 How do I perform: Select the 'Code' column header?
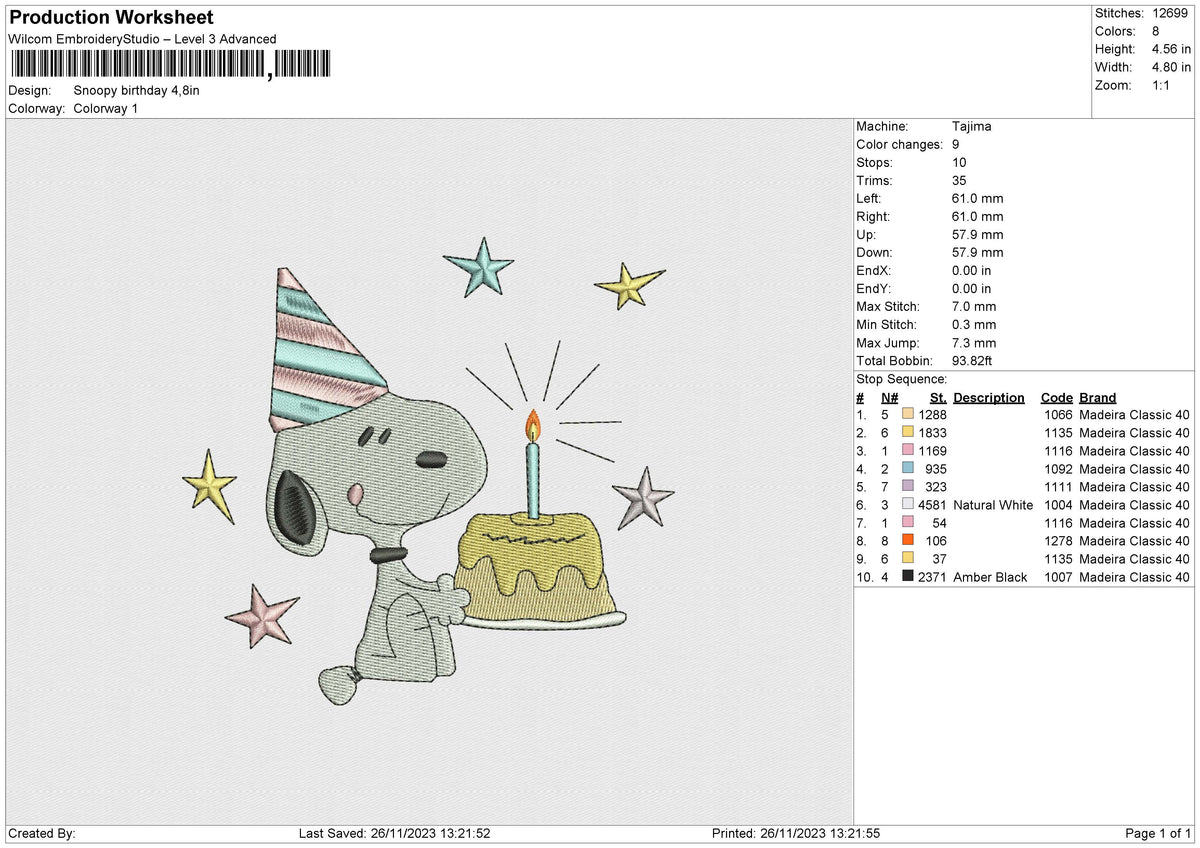click(x=1056, y=397)
